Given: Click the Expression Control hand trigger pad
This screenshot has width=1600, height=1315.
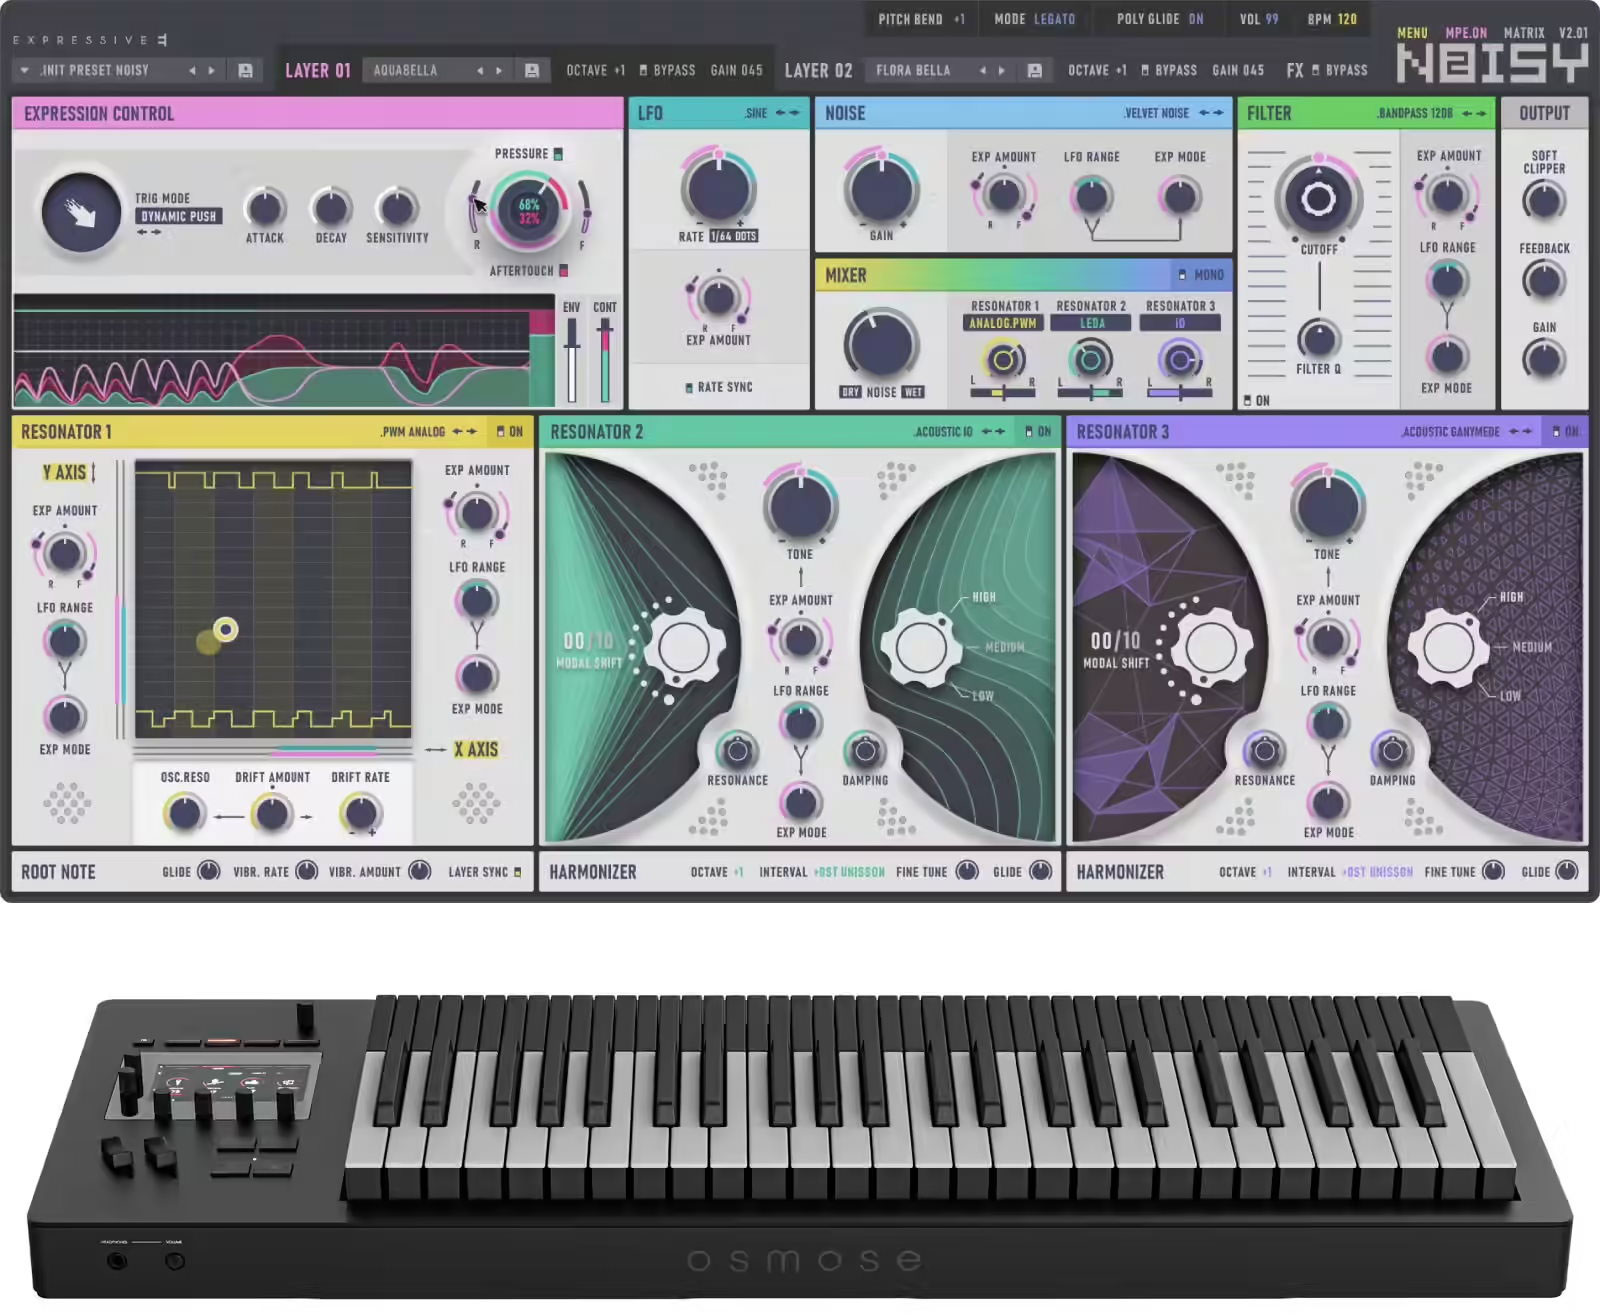Looking at the screenshot, I should point(81,212).
